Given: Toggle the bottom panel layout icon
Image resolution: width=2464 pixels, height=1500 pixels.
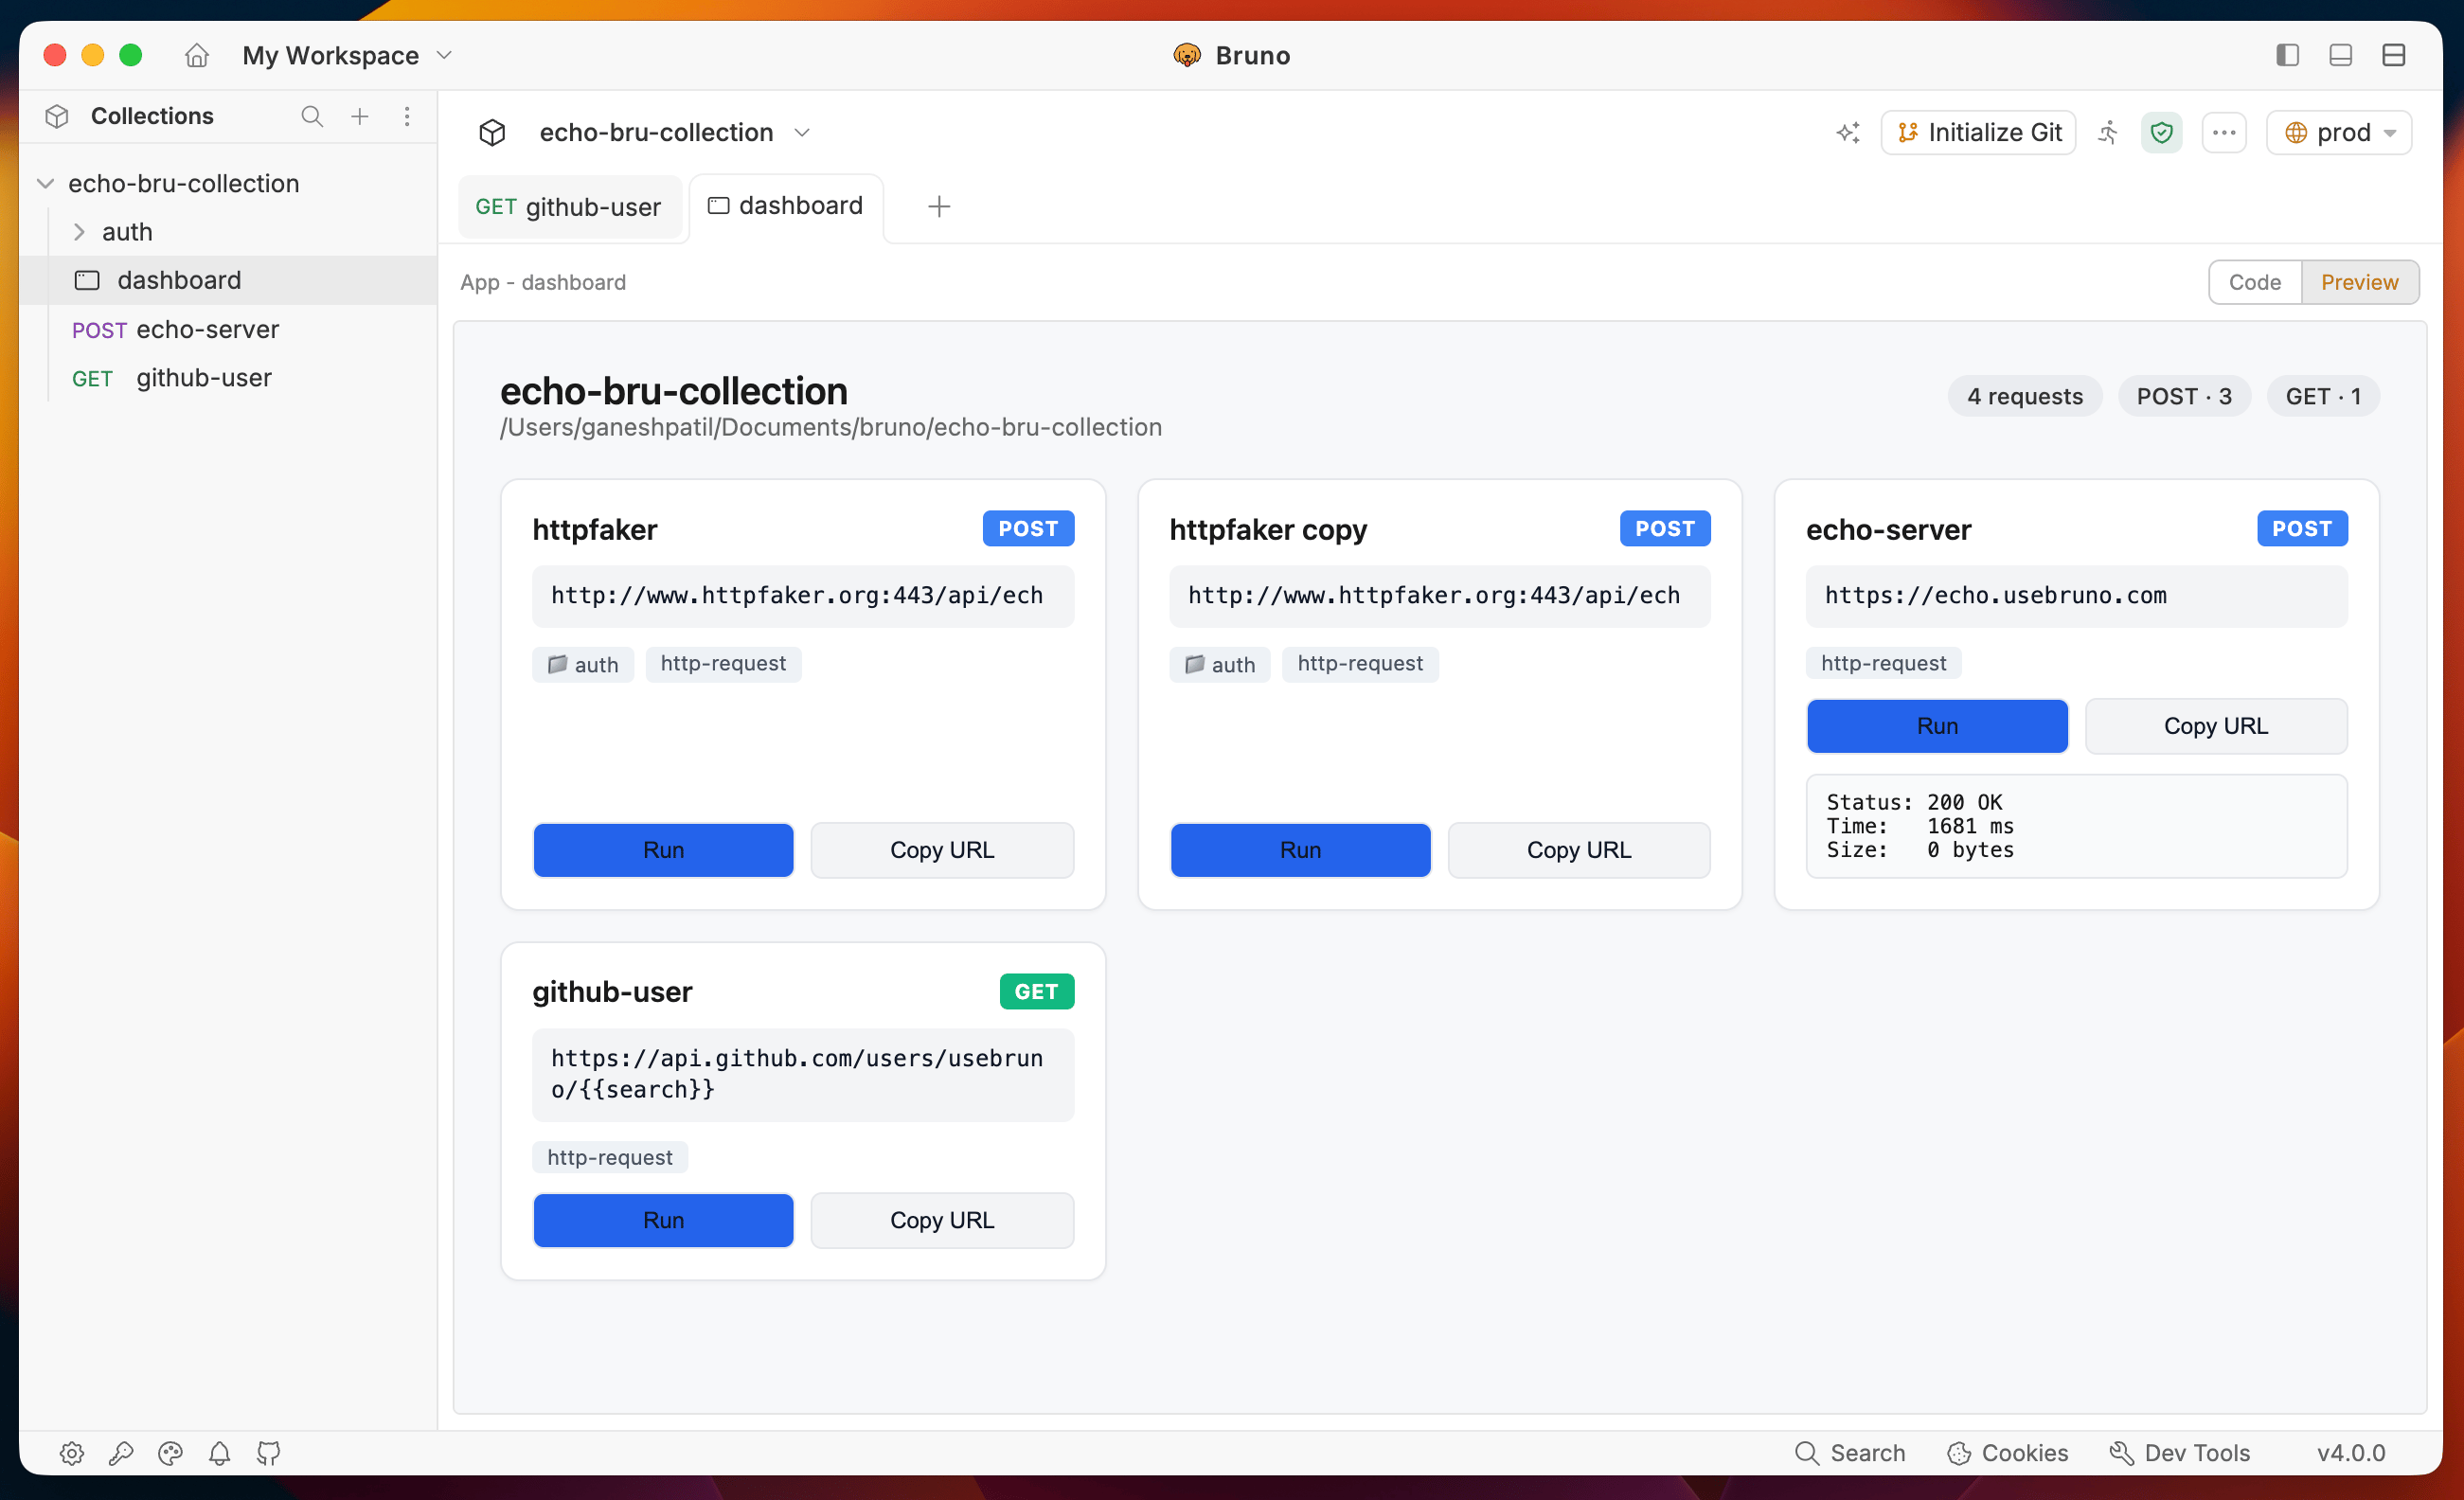Looking at the screenshot, I should [2340, 55].
